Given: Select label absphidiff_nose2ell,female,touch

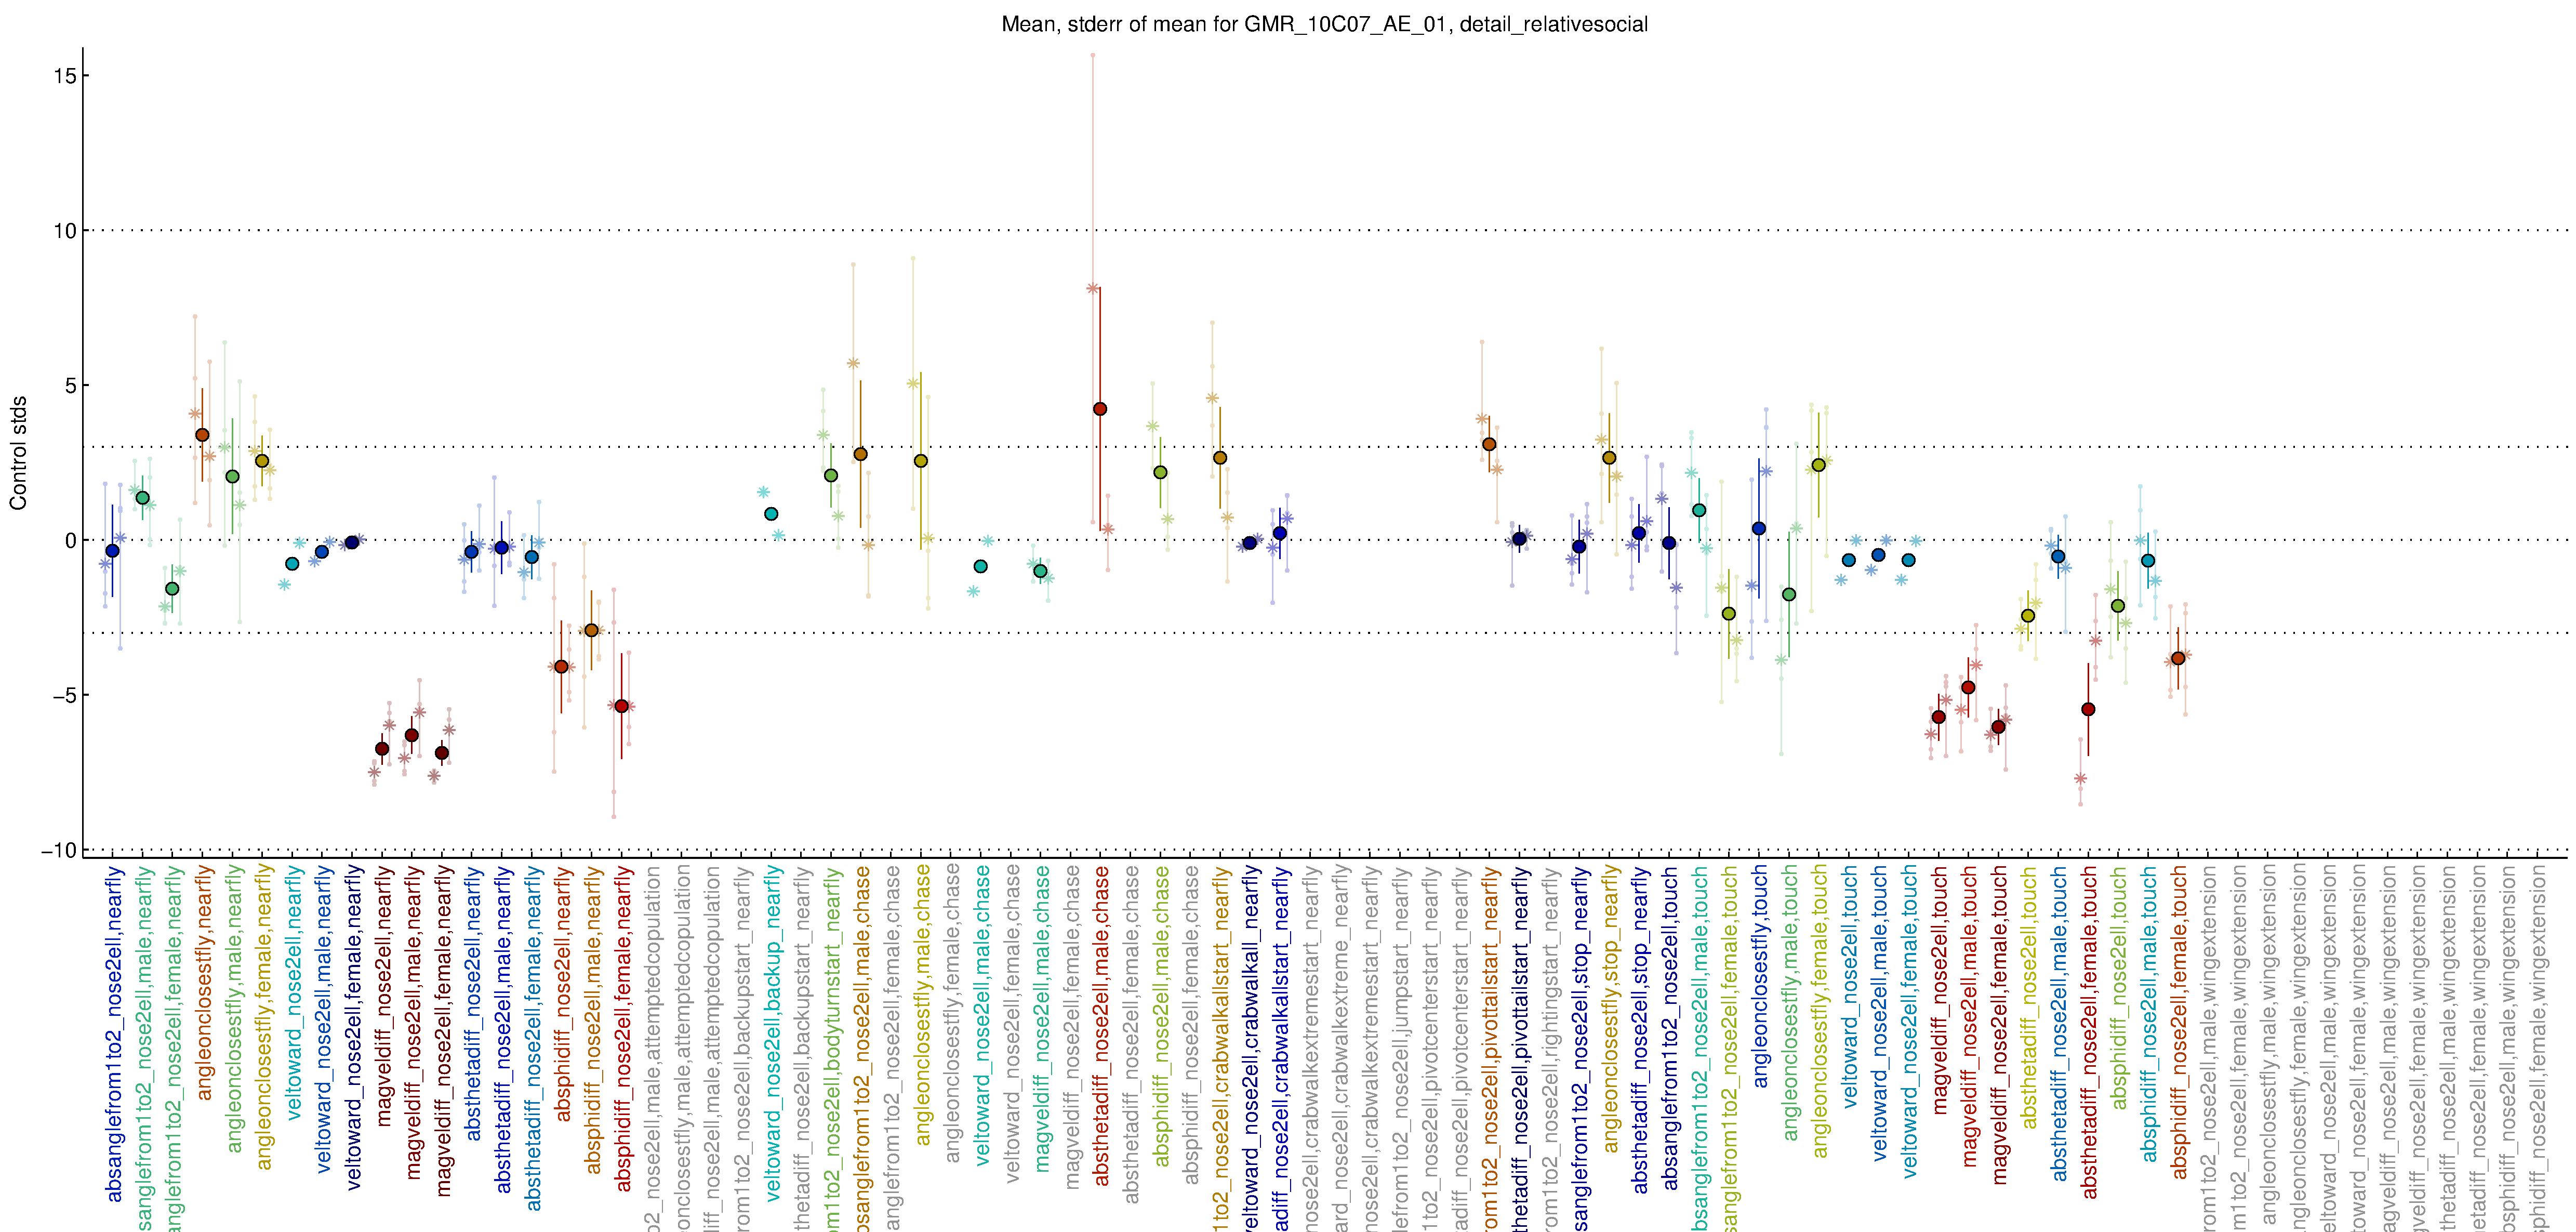Looking at the screenshot, I should point(2180,1022).
